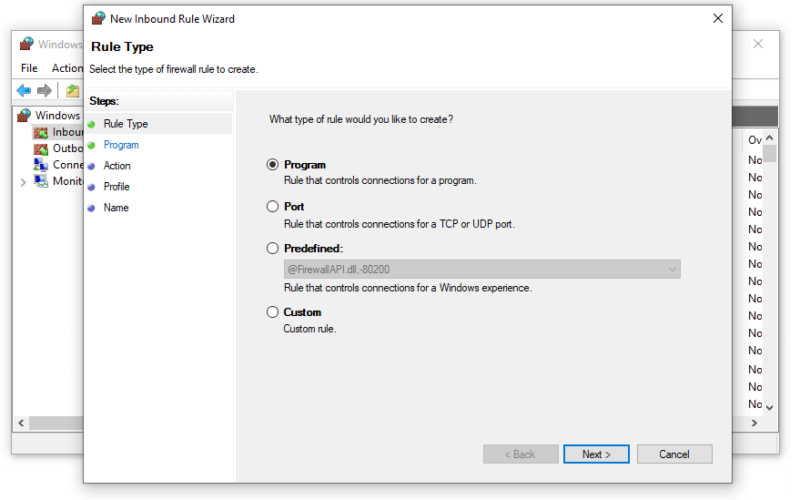Viewport: 800px width, 500px height.
Task: Click the Program step link in Steps
Action: 121,145
